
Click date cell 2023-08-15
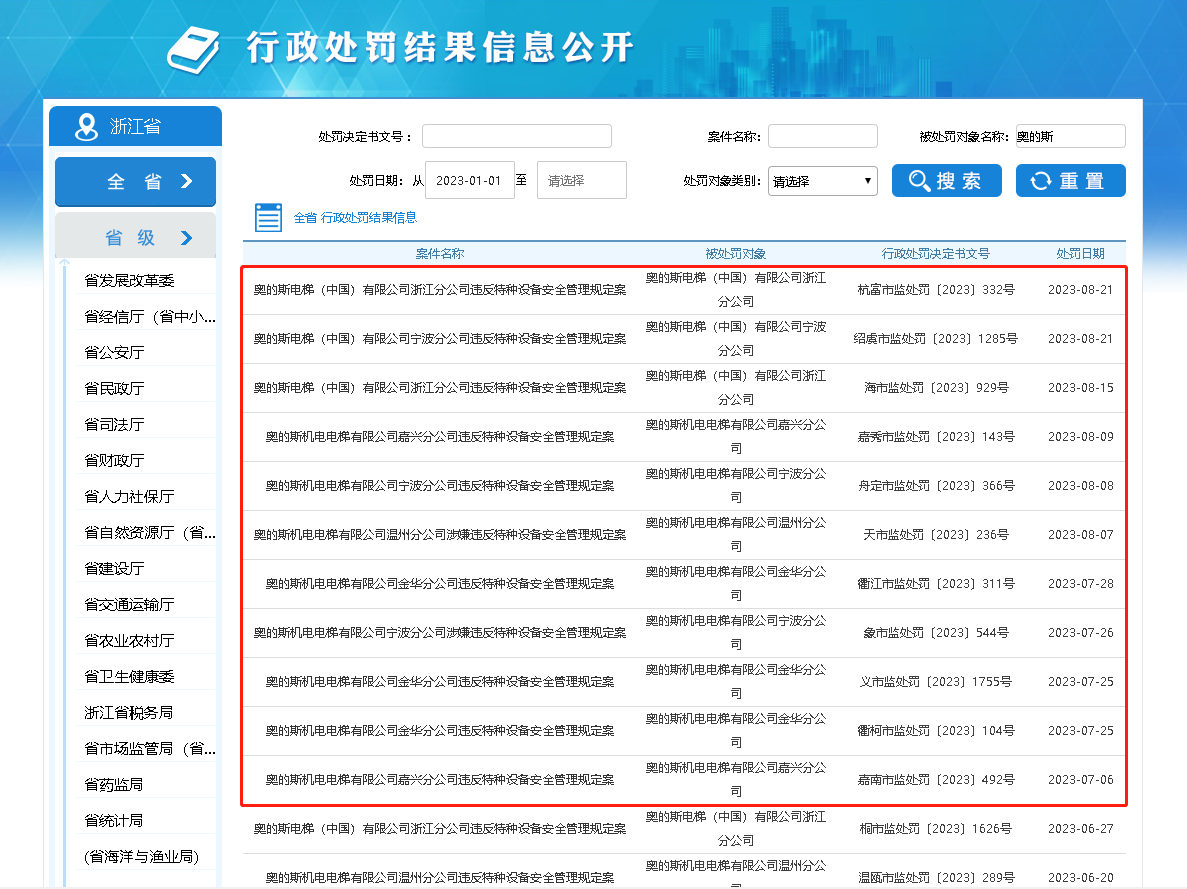[1080, 388]
